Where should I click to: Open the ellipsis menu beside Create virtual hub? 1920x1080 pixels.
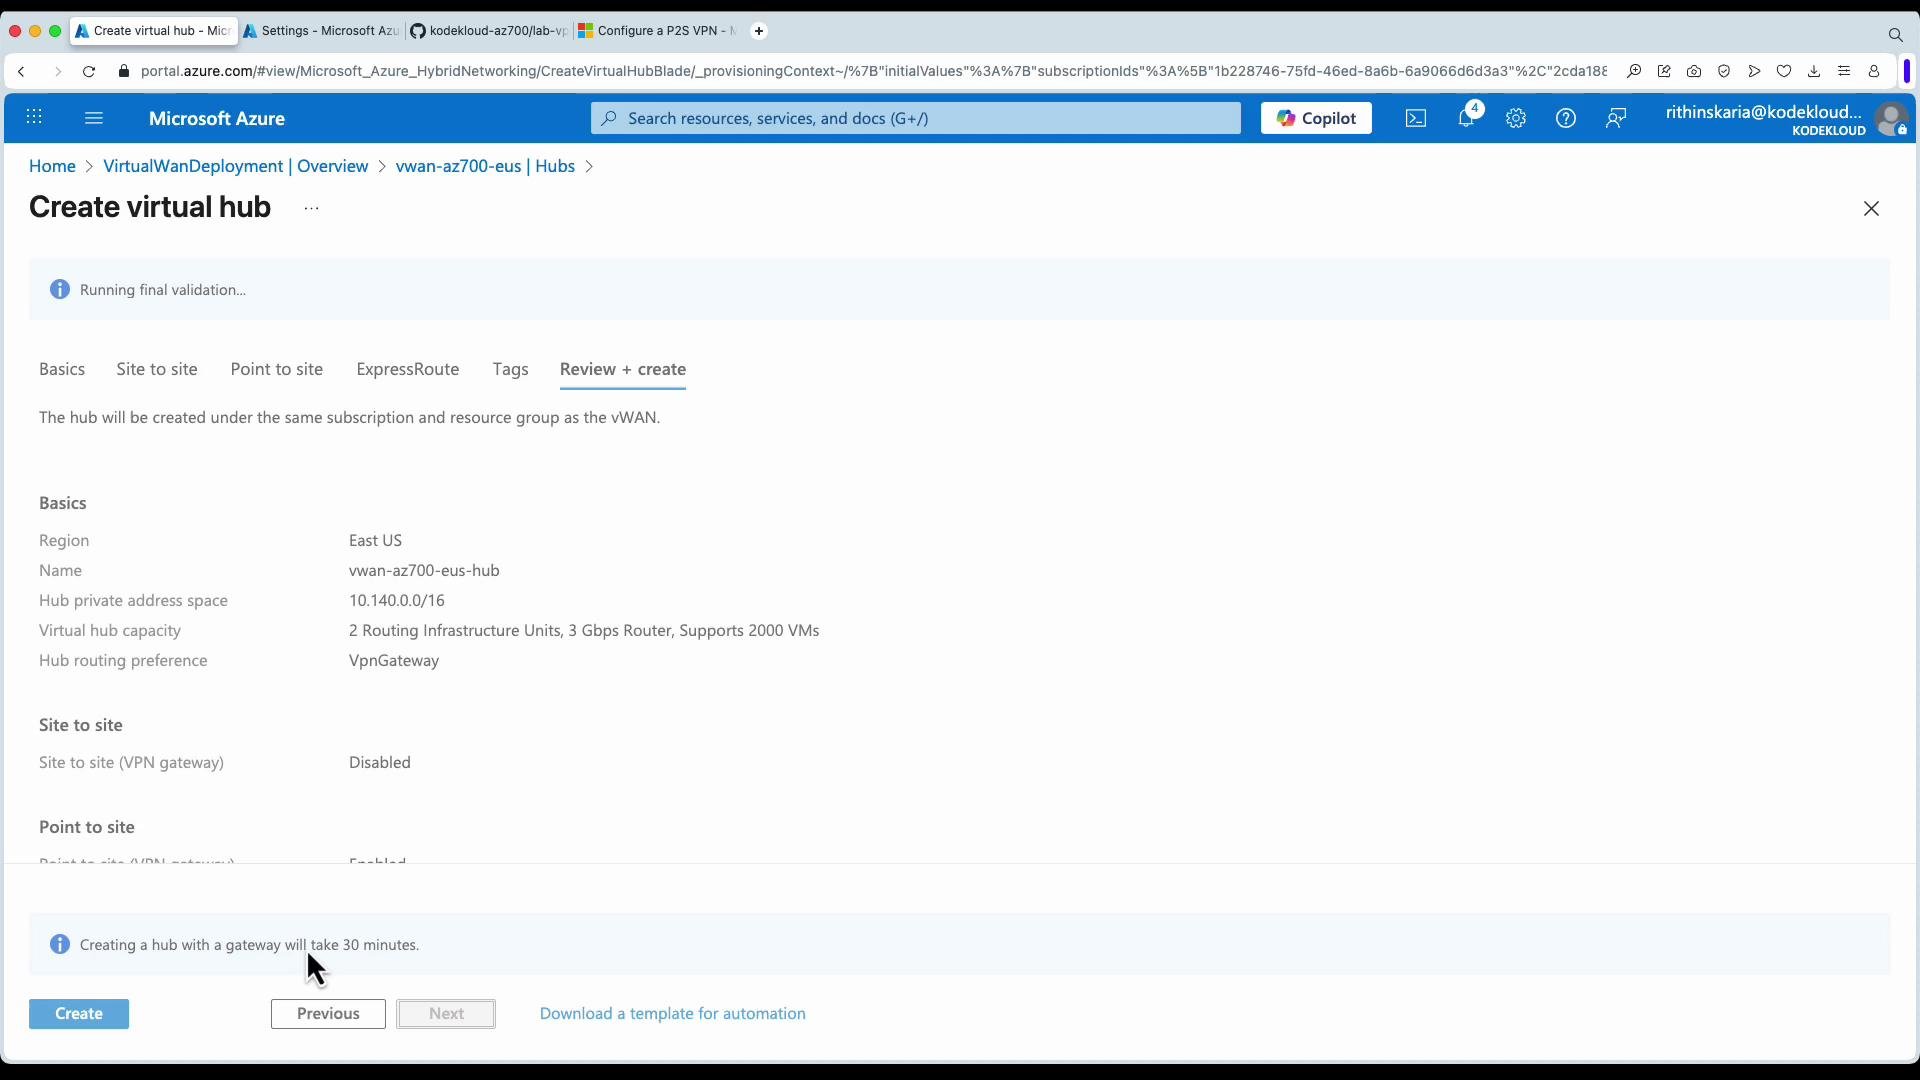click(x=312, y=208)
